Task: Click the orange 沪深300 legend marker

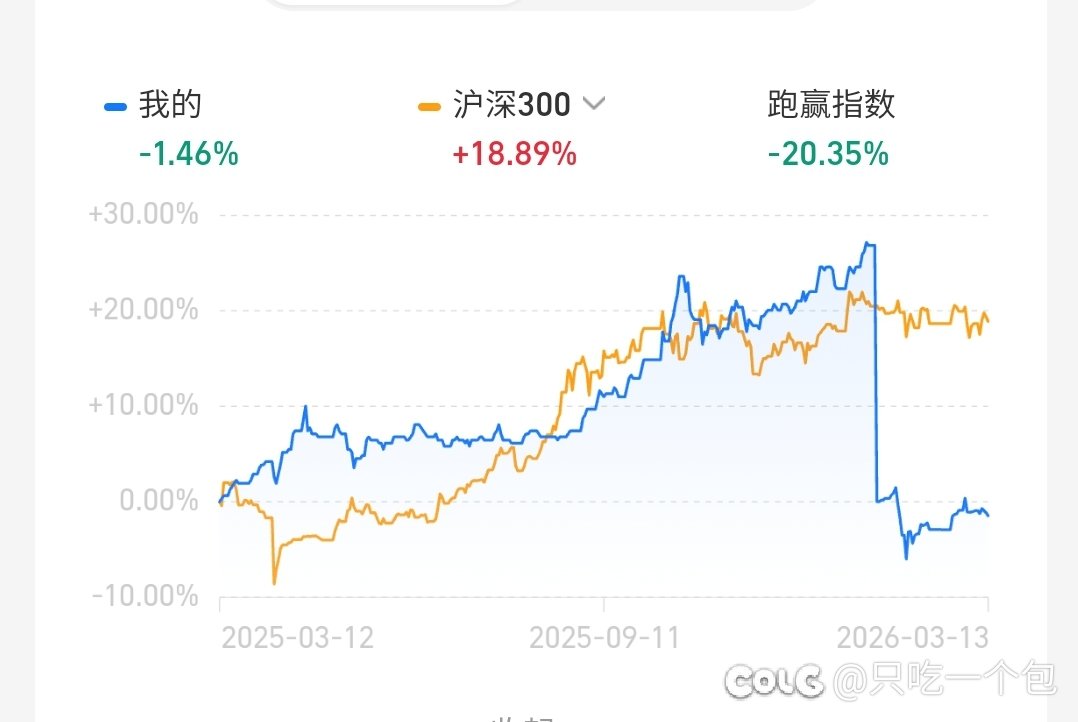Action: pyautogui.click(x=430, y=106)
